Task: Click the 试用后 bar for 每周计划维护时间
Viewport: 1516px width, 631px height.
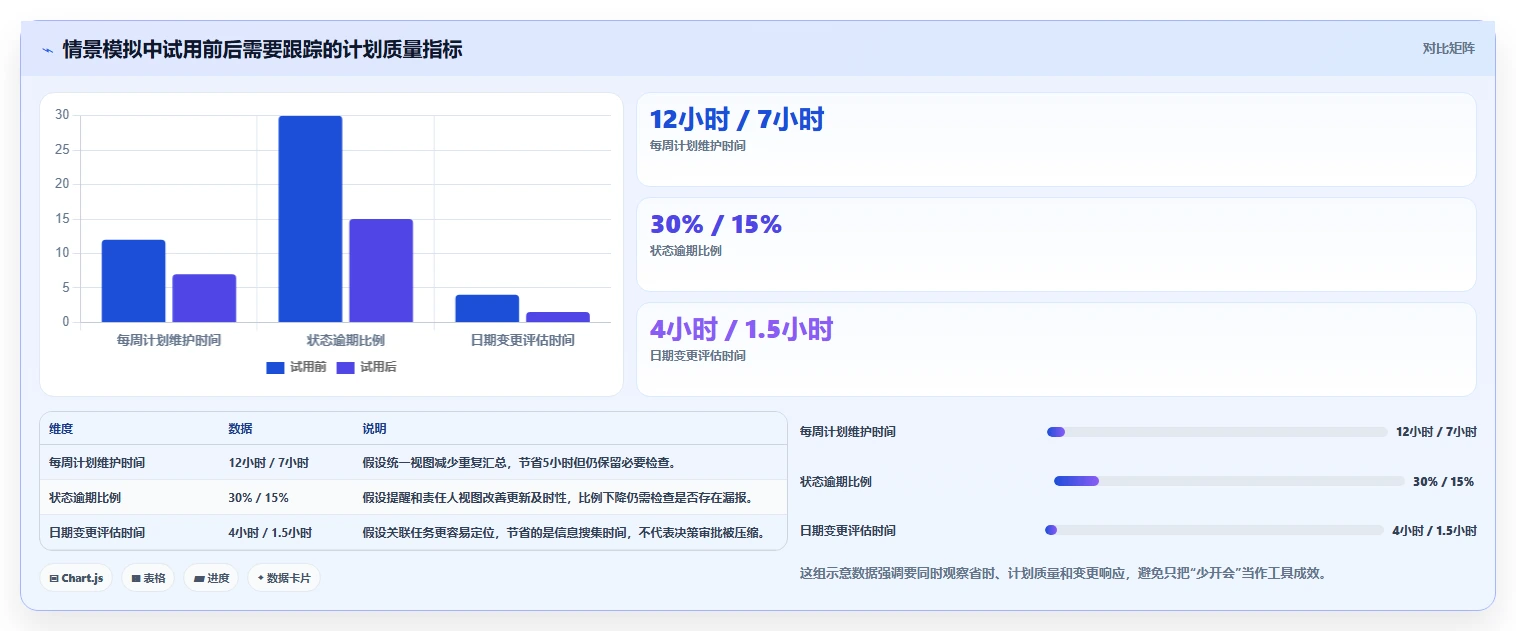Action: [x=204, y=298]
